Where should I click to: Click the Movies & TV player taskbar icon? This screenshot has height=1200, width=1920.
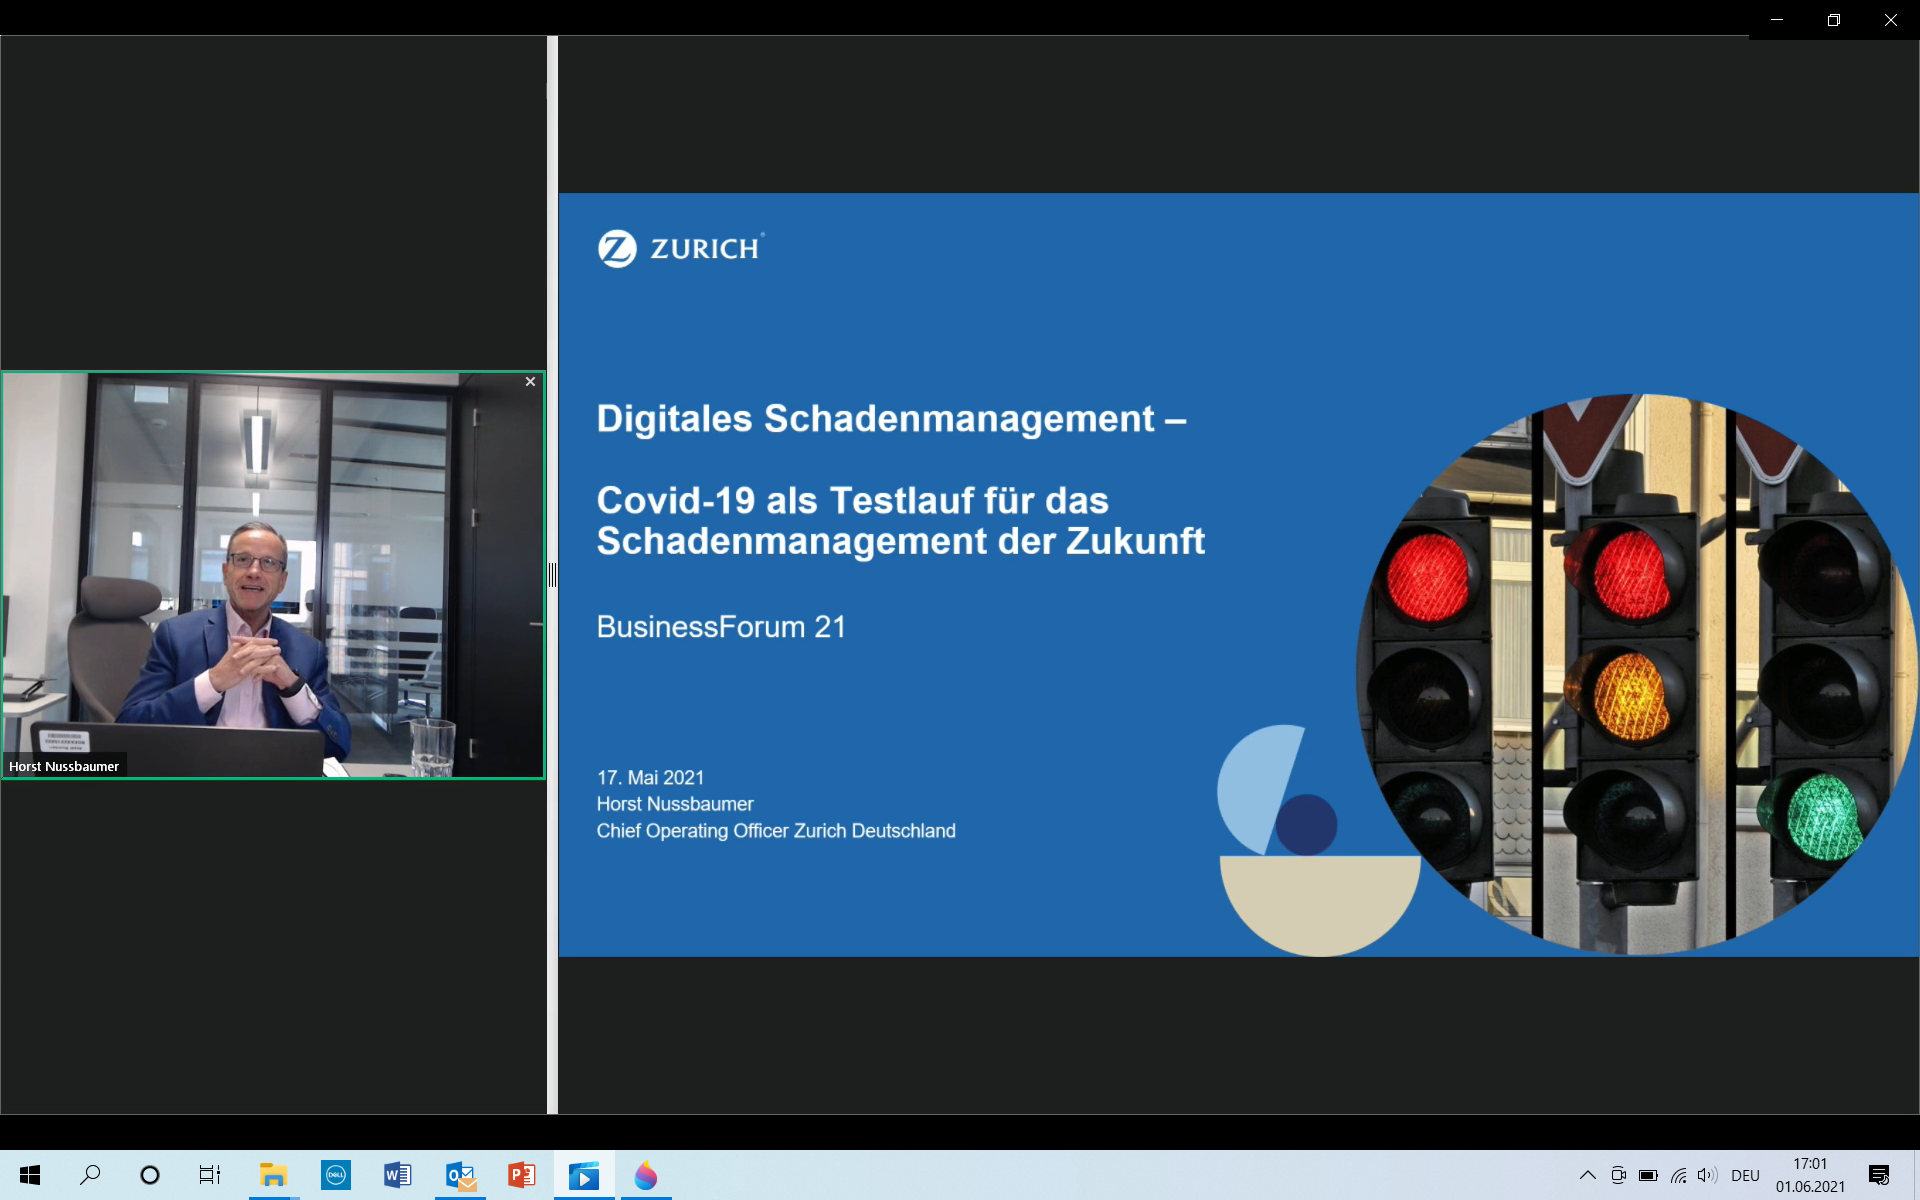click(584, 1175)
